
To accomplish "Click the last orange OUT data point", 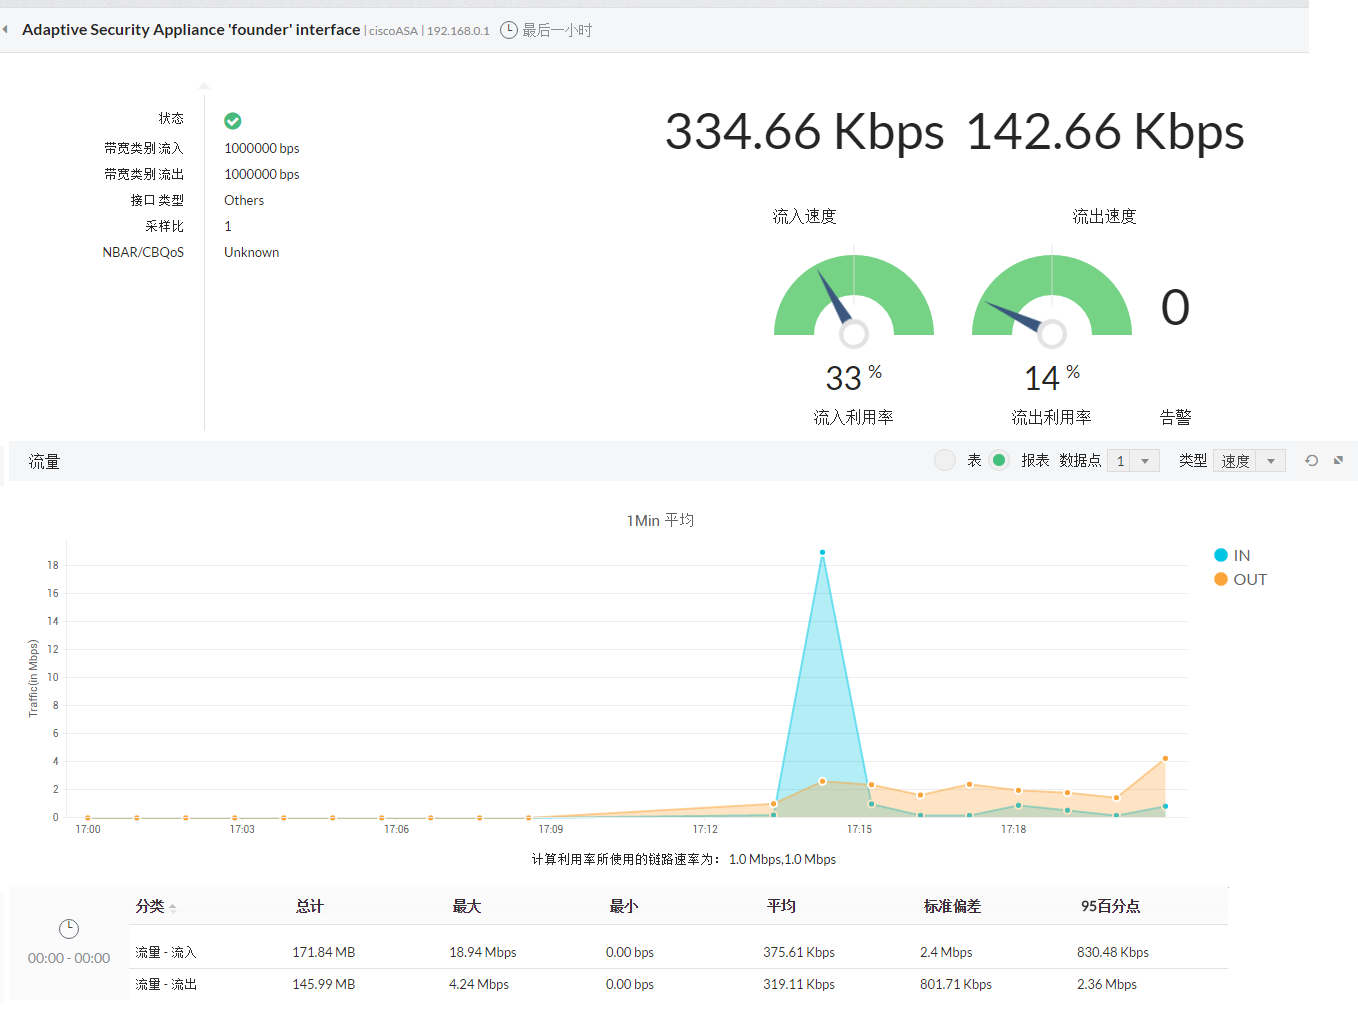I will [x=1165, y=759].
